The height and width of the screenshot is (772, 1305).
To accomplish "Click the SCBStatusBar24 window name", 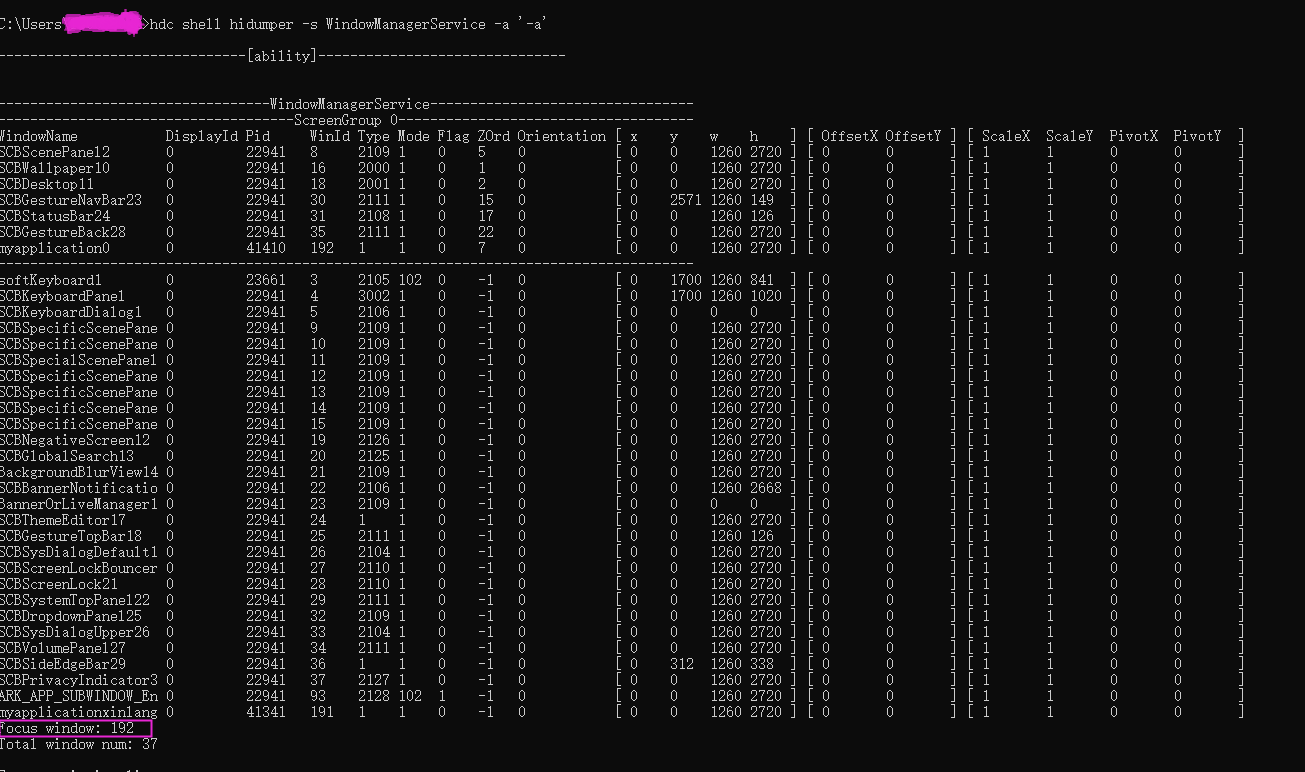I will pyautogui.click(x=55, y=216).
